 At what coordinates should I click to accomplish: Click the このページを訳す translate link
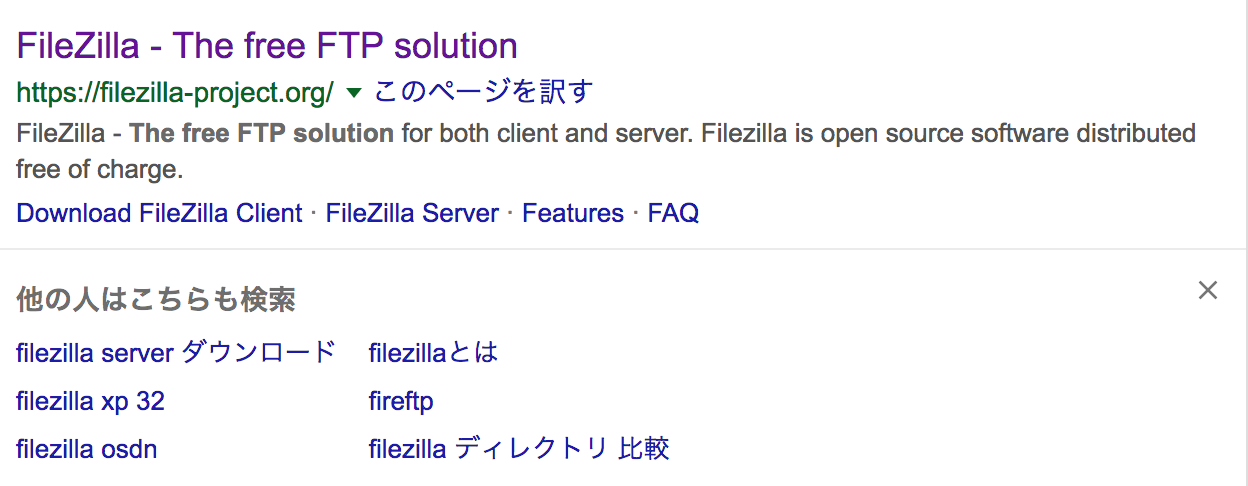point(484,92)
